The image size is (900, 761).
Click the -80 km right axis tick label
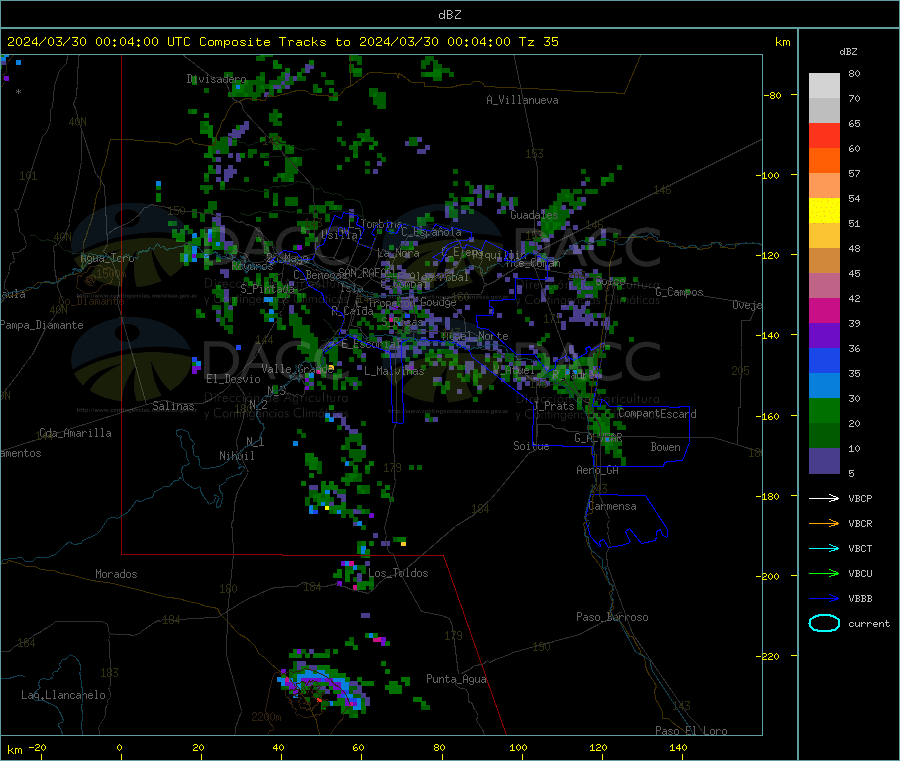[x=773, y=95]
